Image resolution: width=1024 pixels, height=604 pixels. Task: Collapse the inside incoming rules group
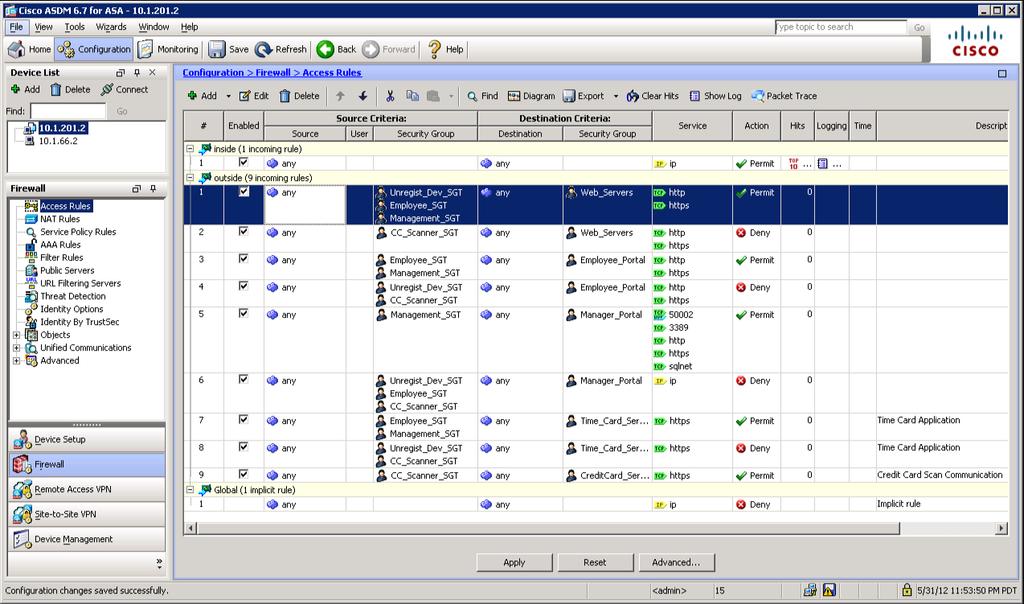tap(190, 149)
